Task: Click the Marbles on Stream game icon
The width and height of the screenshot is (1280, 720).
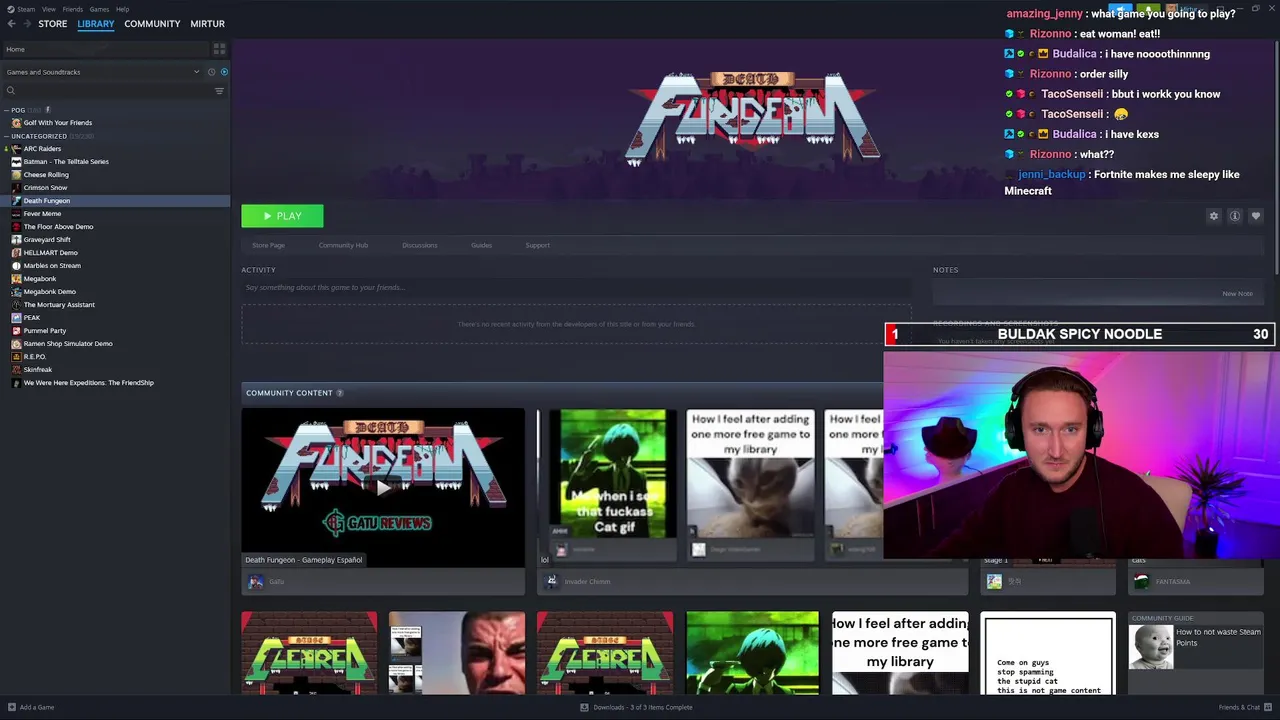Action: (x=16, y=266)
